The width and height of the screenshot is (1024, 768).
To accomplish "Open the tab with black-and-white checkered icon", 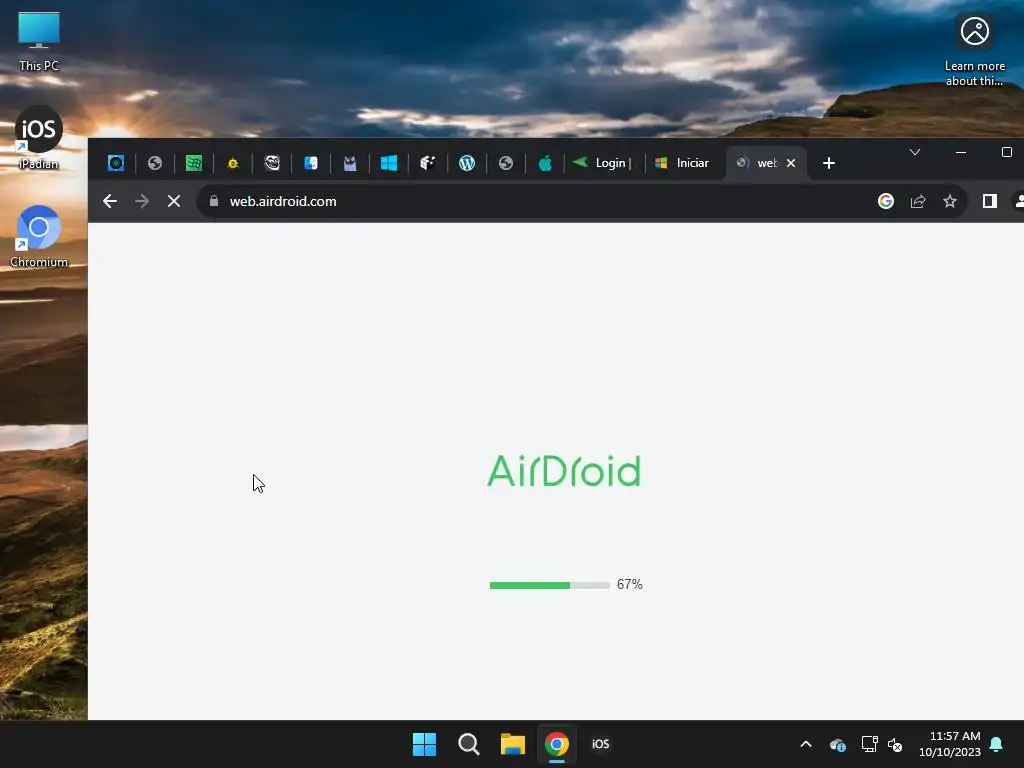I will (428, 163).
